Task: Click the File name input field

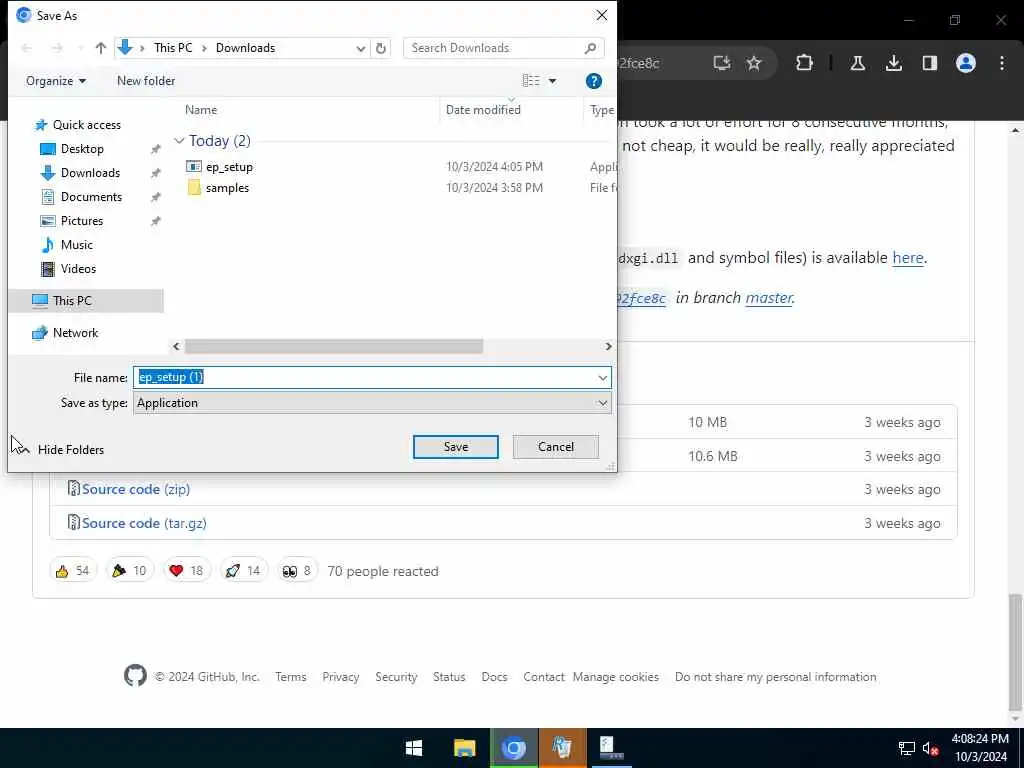Action: point(372,378)
